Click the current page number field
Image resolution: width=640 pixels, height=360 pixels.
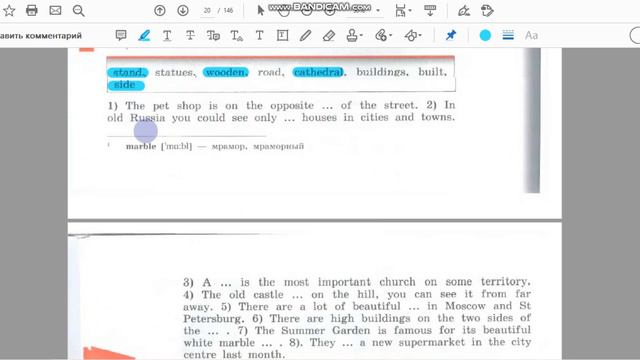207,11
